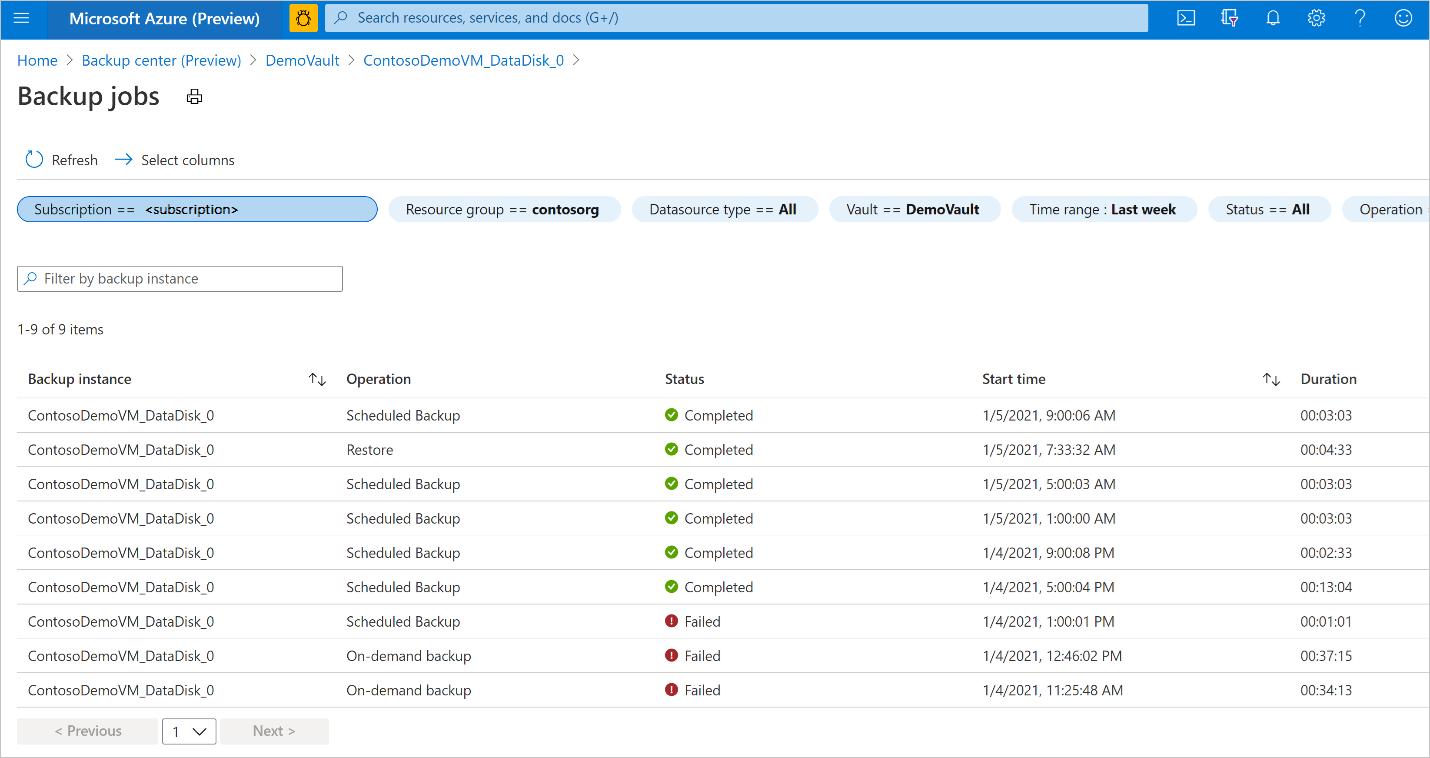
Task: Click the Next pagination button
Action: pyautogui.click(x=274, y=731)
